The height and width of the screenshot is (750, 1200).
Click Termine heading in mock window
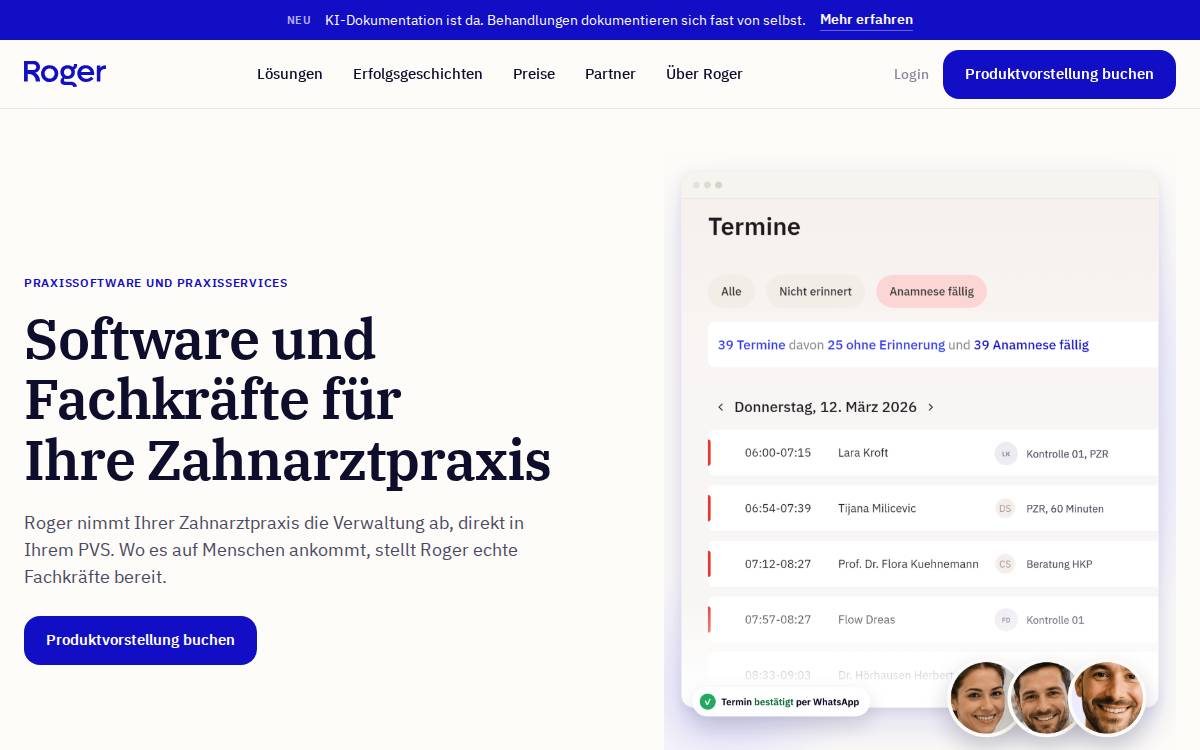(x=754, y=227)
